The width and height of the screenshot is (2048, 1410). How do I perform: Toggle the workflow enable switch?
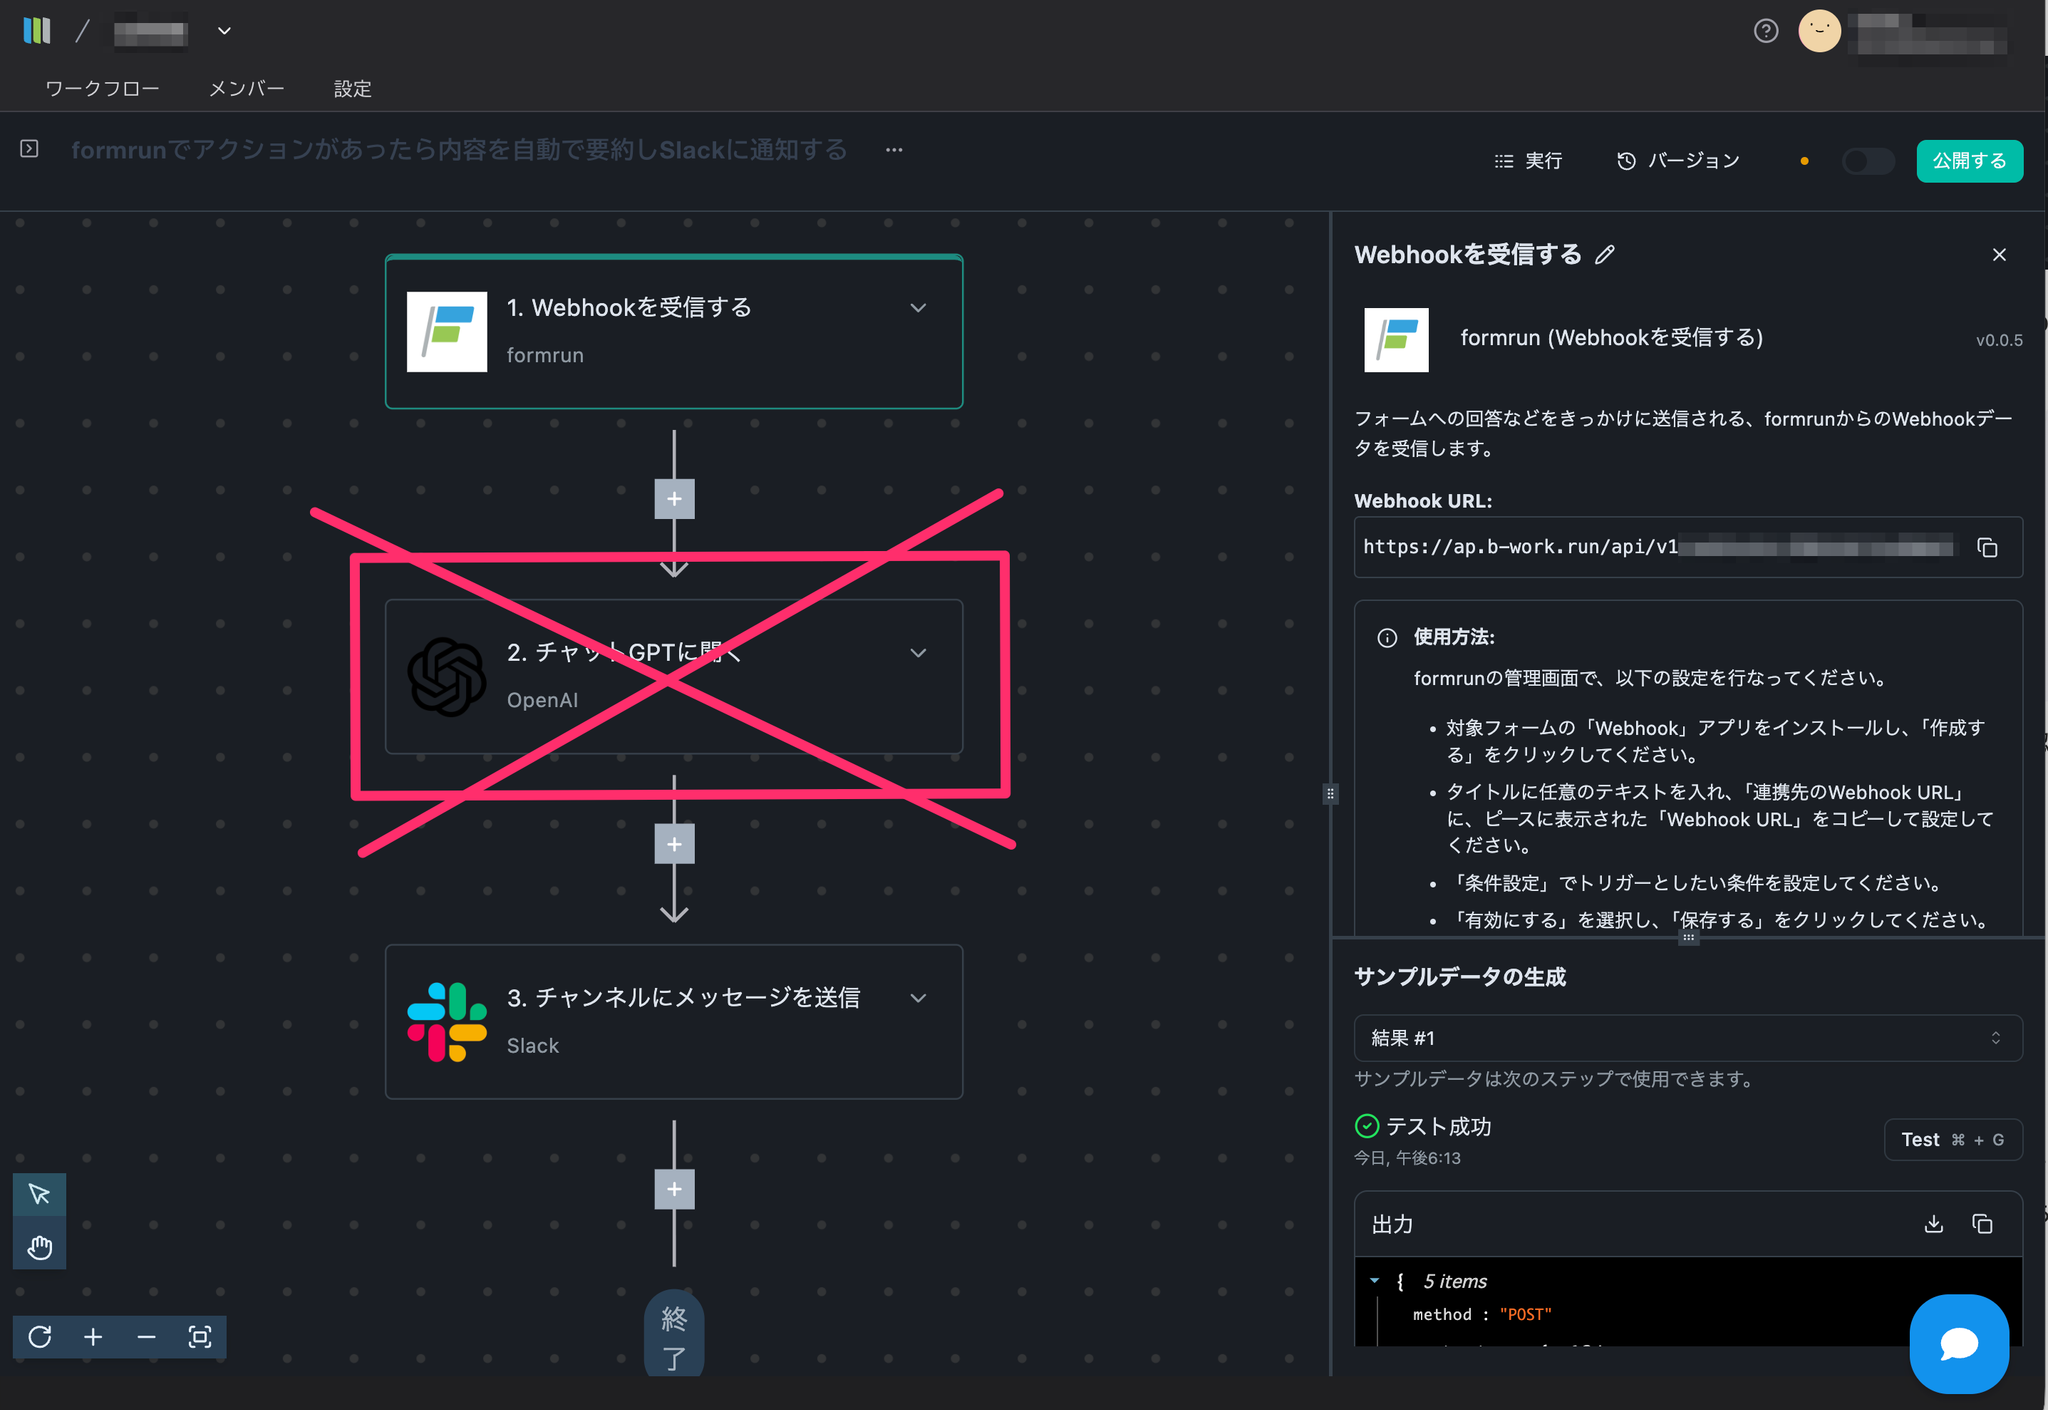click(1867, 161)
